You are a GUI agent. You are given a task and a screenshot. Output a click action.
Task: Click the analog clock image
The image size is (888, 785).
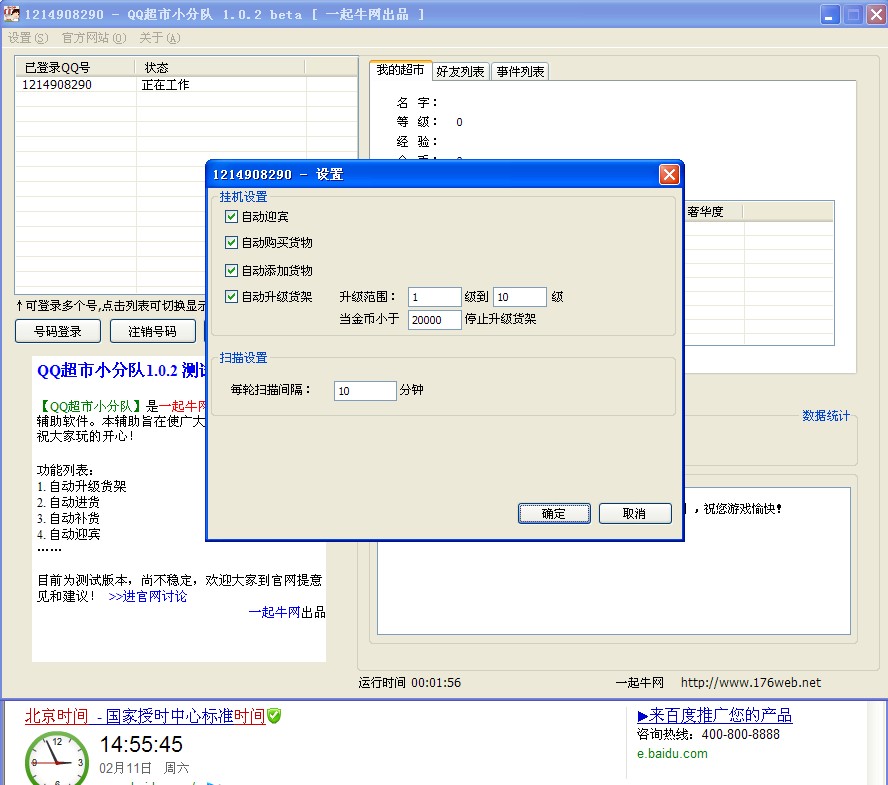point(57,758)
